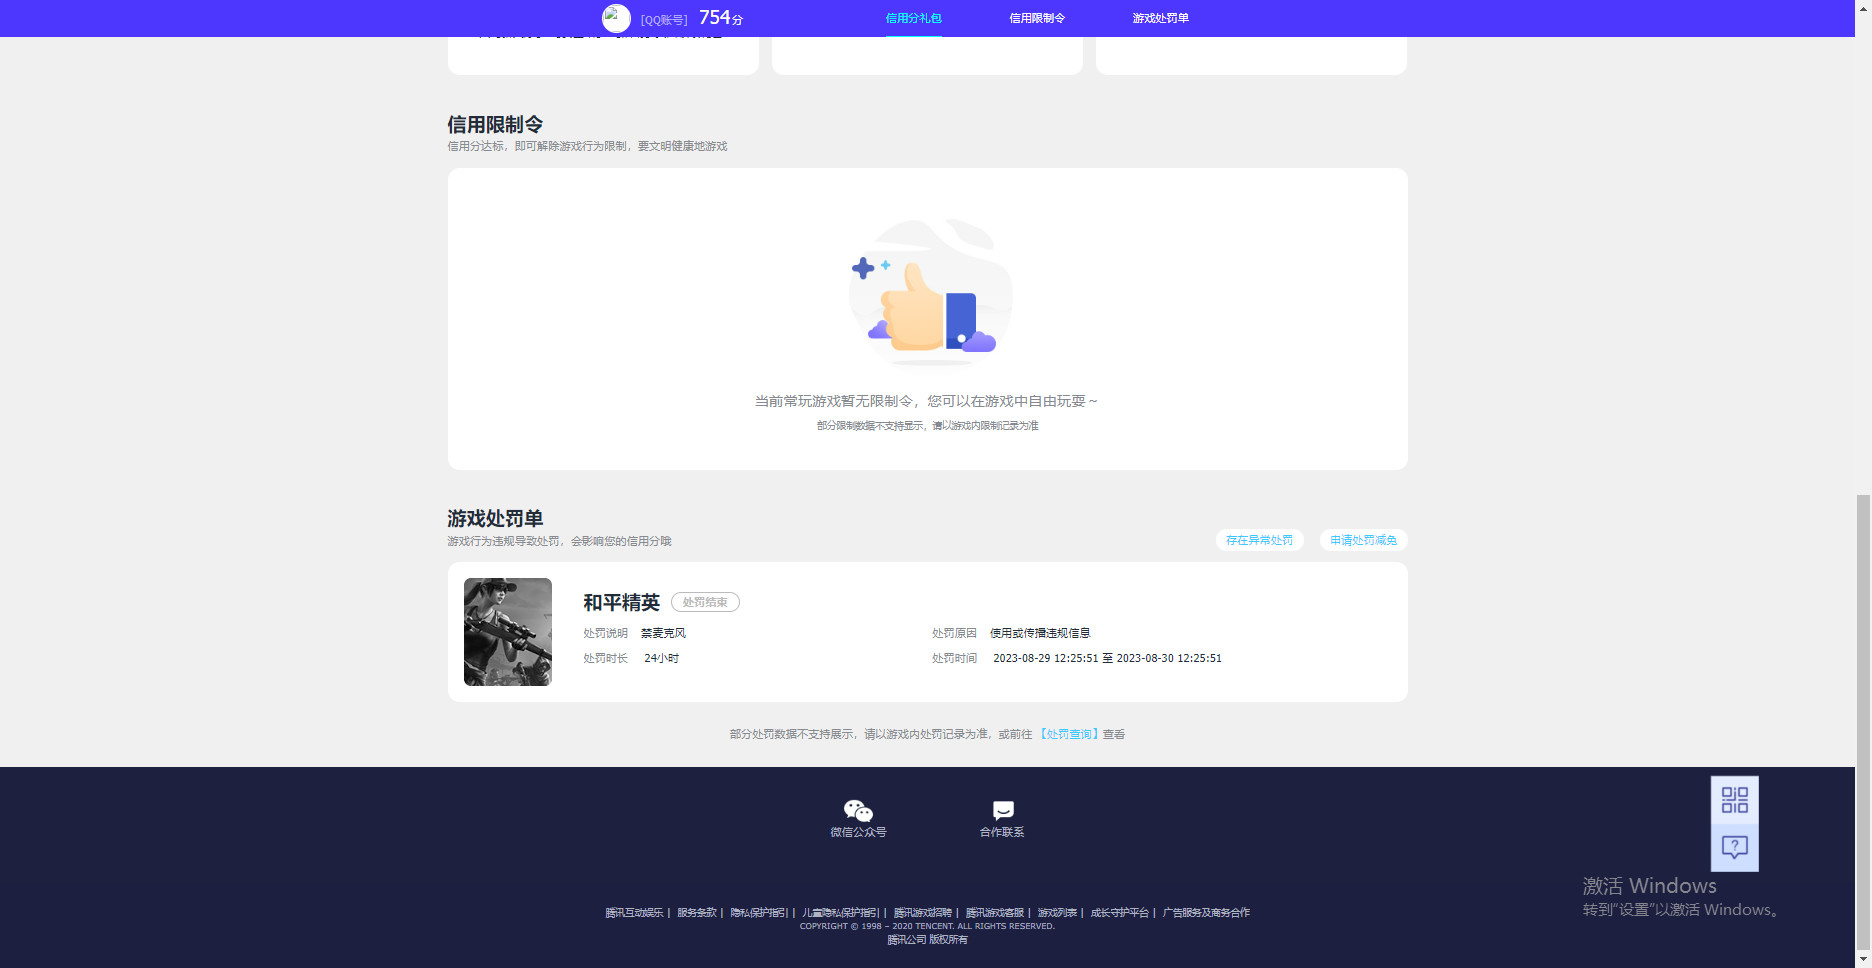The image size is (1872, 968).
Task: Open the 隐私保护指引 footer link
Action: pos(759,913)
